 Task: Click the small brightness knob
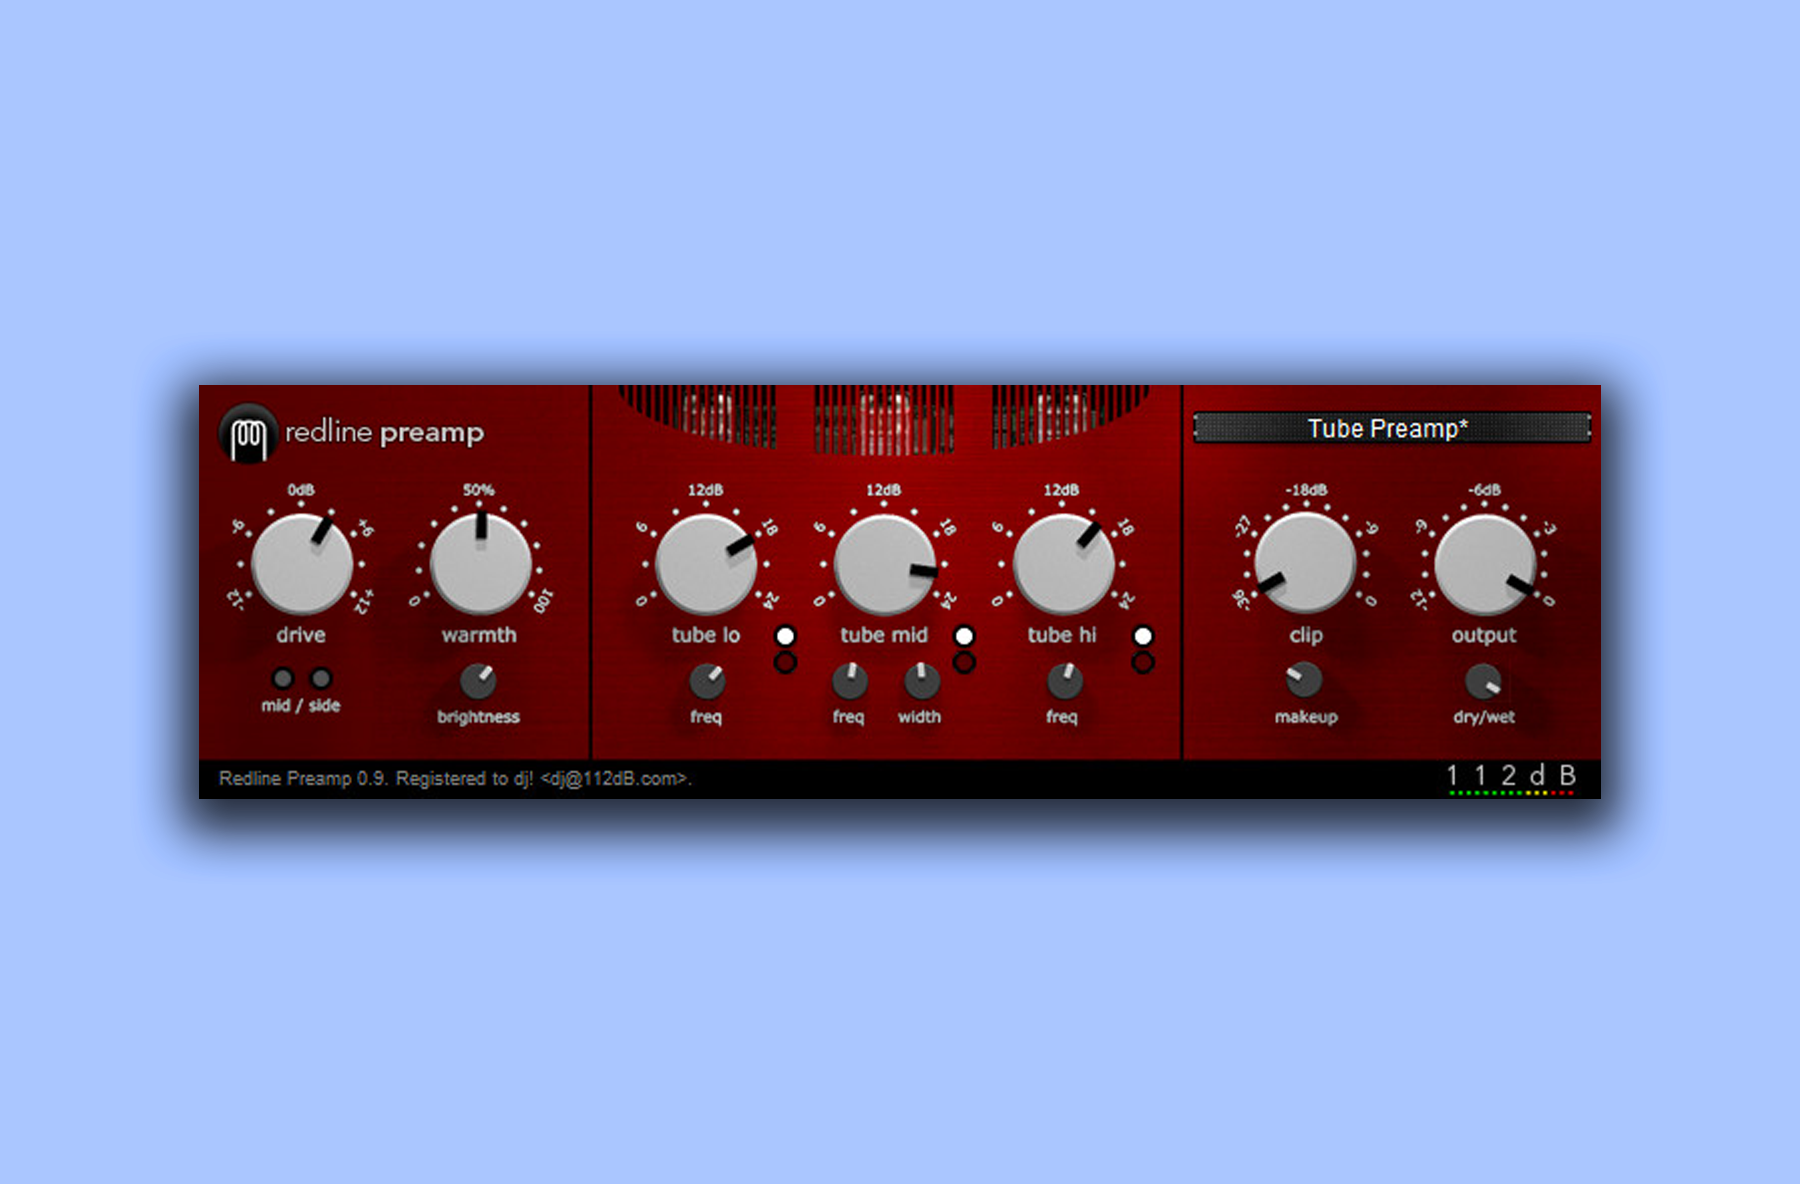478,681
